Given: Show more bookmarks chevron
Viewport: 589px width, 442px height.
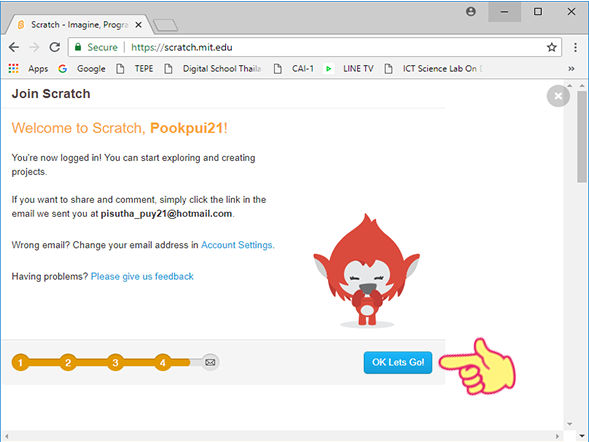Looking at the screenshot, I should pos(571,69).
